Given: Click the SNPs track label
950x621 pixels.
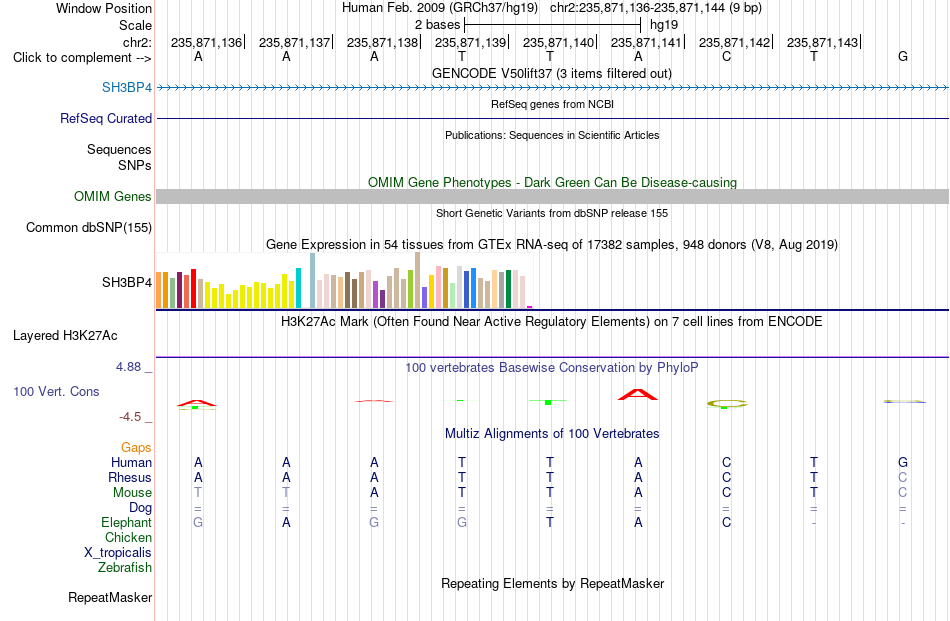Looking at the screenshot, I should click(x=135, y=165).
